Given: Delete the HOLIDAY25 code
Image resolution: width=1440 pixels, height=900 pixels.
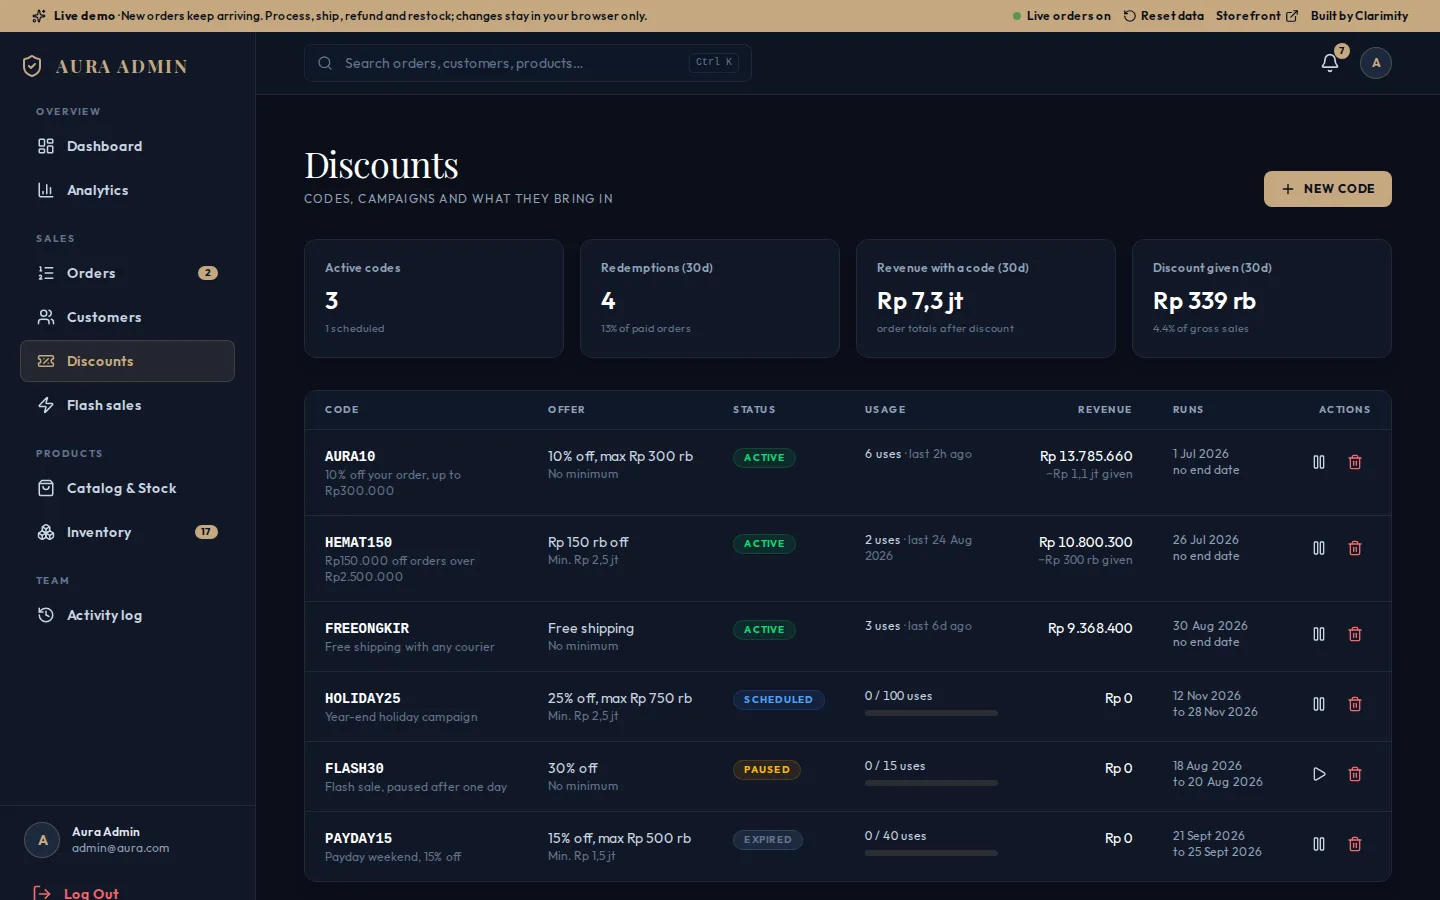Looking at the screenshot, I should 1355,704.
